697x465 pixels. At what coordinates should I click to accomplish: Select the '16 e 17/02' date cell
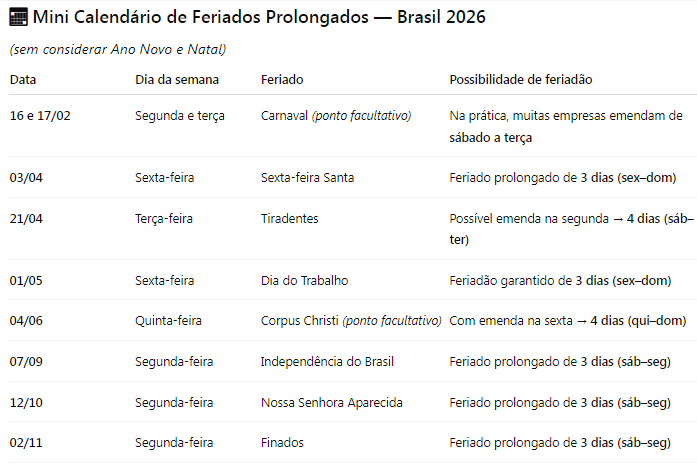[x=40, y=116]
